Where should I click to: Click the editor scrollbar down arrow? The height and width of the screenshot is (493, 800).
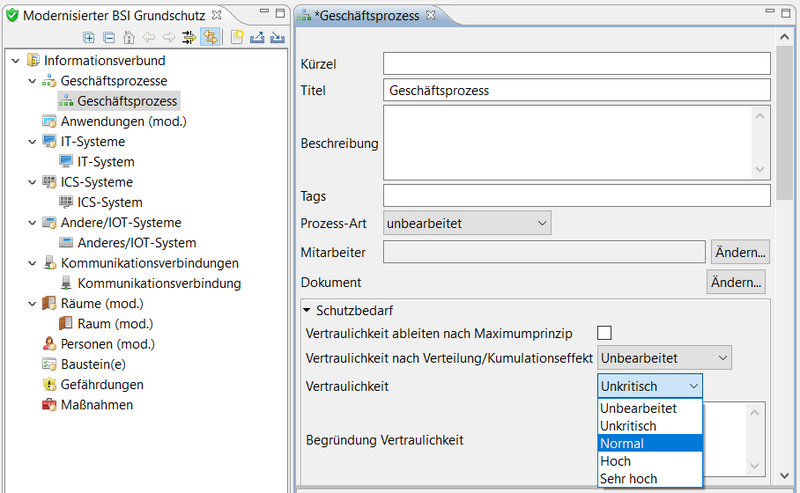click(784, 476)
